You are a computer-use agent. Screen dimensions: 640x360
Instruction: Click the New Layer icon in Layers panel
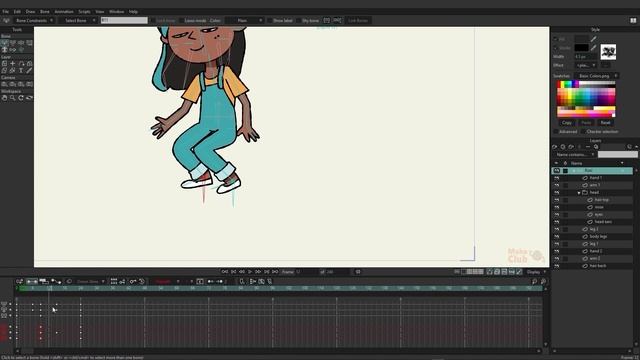coord(554,147)
